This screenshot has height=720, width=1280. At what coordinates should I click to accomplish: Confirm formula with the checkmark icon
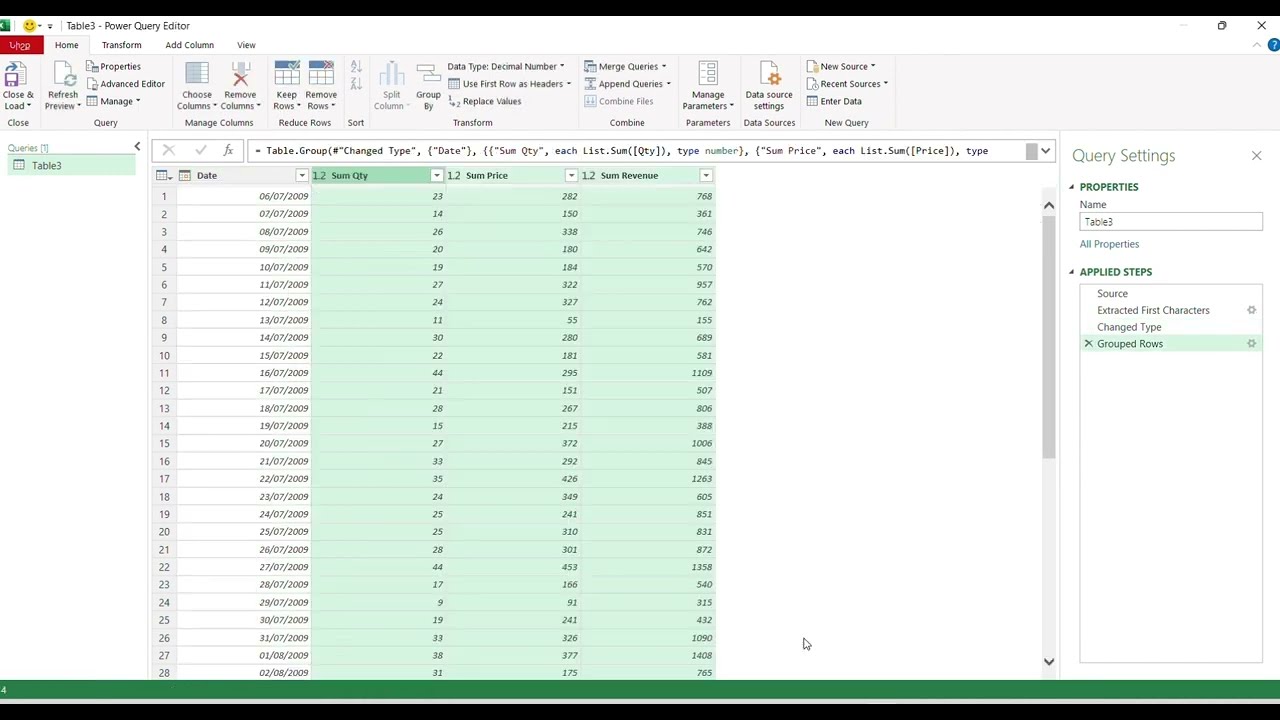200,151
